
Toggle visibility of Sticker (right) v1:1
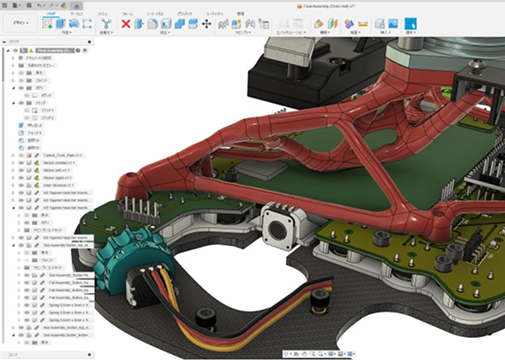pyautogui.click(x=21, y=178)
